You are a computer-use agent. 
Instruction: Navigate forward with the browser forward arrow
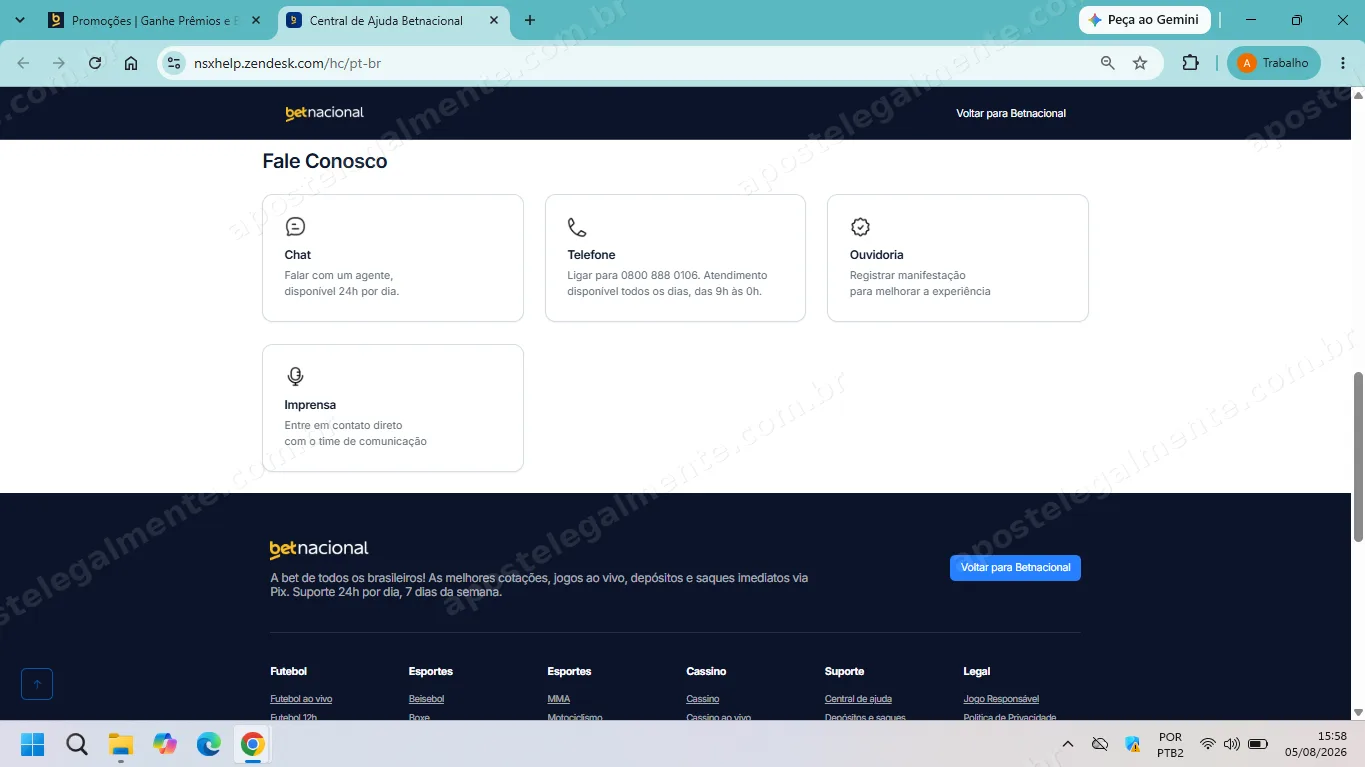pos(59,63)
